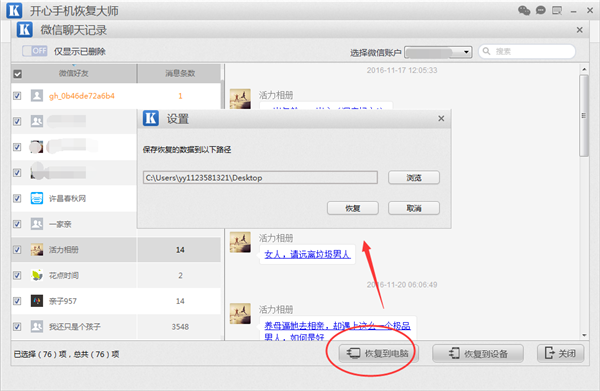This screenshot has height=391, width=600.
Task: Sort by 微信好友 column header
Action: tap(73, 73)
